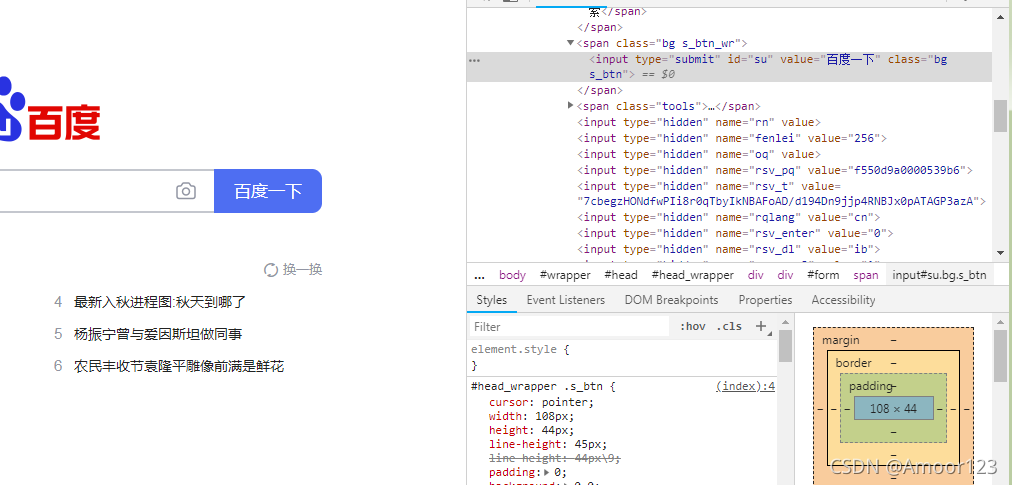Select the hidden input name fenlei line
This screenshot has height=485, width=1012.
click(x=732, y=138)
